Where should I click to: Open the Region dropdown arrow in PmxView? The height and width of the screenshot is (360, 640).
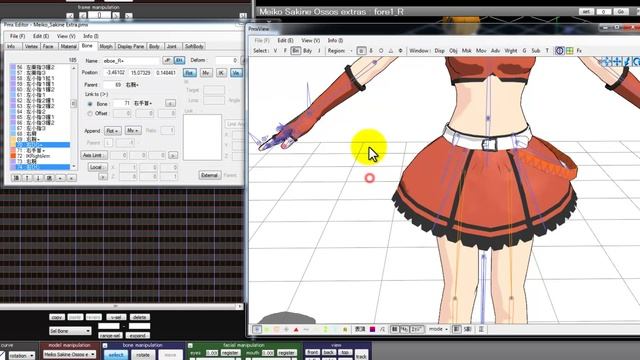pyautogui.click(x=351, y=51)
